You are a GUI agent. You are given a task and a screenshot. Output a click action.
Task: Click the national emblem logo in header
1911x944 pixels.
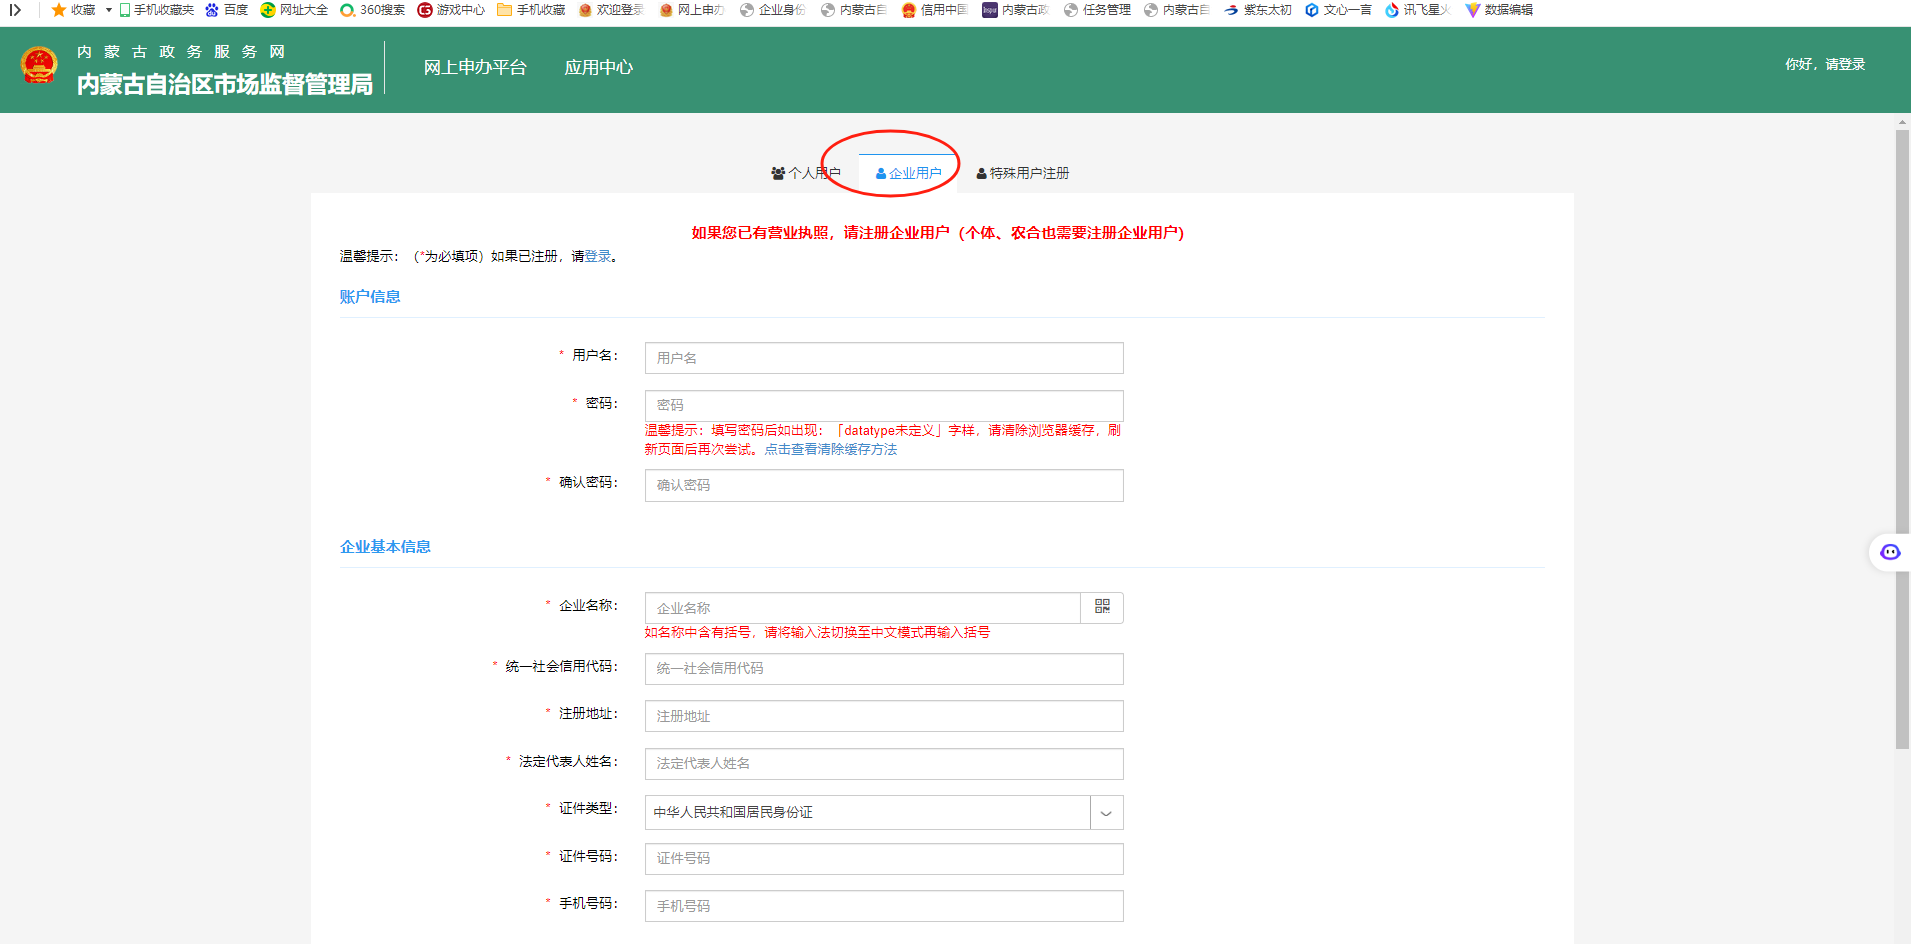(39, 66)
